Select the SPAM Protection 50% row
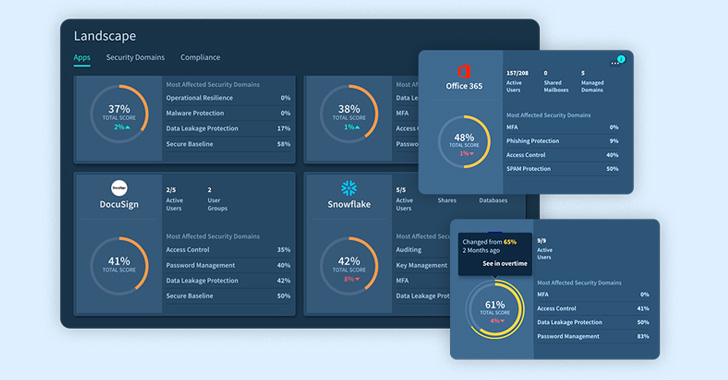Image resolution: width=728 pixels, height=380 pixels. (x=562, y=169)
